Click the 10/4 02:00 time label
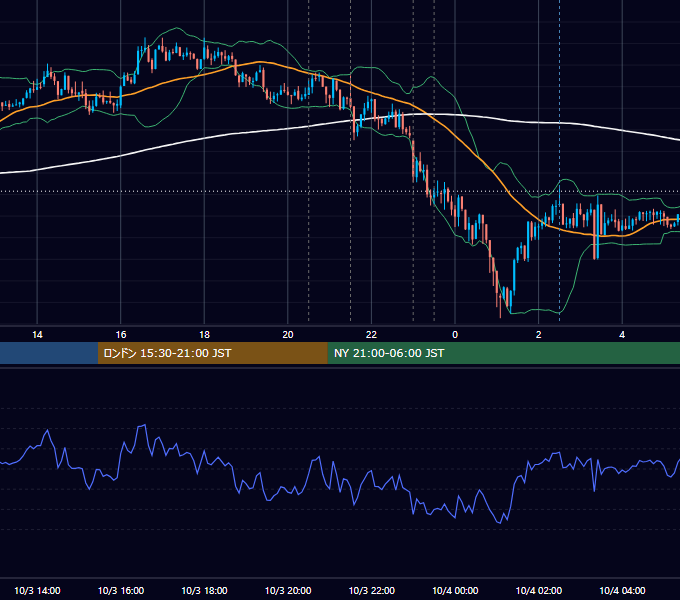Screen dimensions: 680x600 (539, 590)
